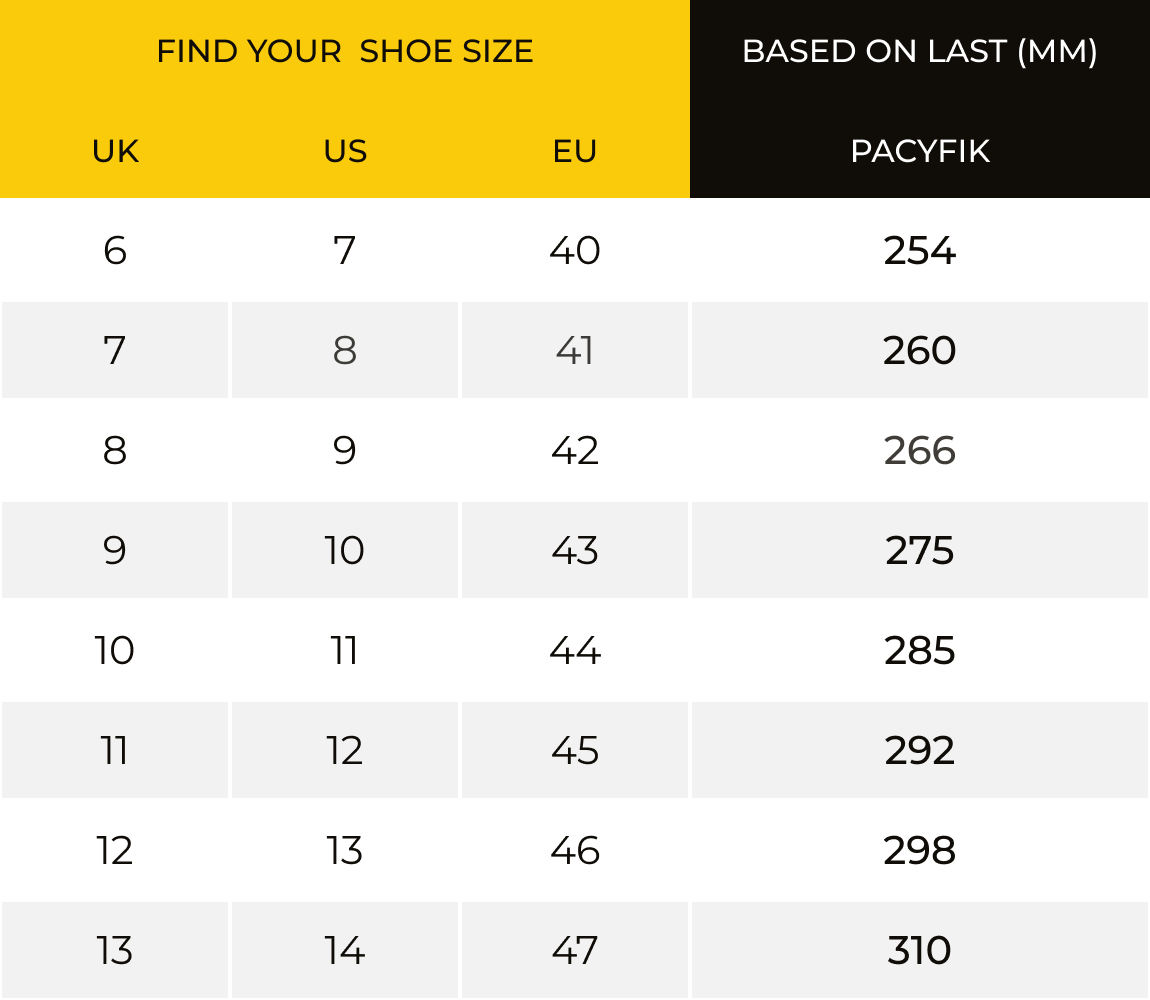Click the UK size 6 cell
Screen dimensions: 1150x1000
click(115, 250)
